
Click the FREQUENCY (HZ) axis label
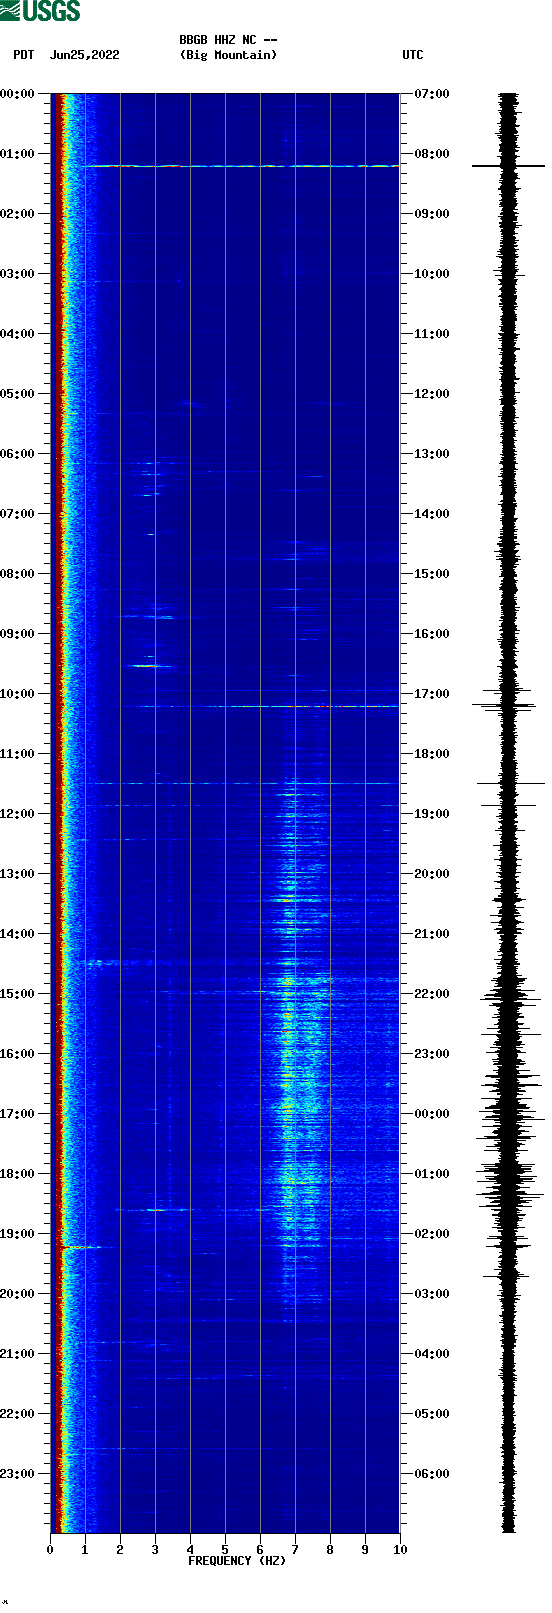[x=237, y=1561]
